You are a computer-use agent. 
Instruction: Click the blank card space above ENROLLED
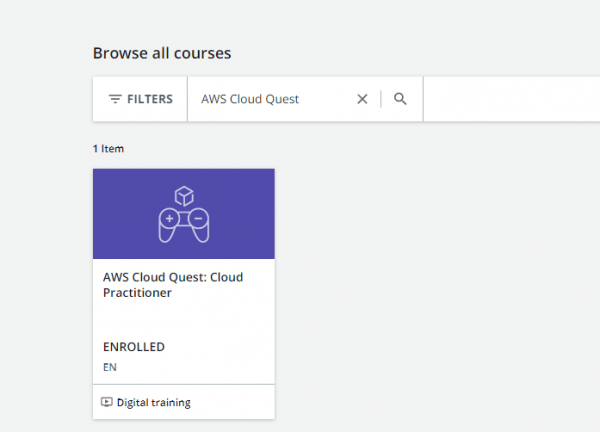[x=183, y=320]
